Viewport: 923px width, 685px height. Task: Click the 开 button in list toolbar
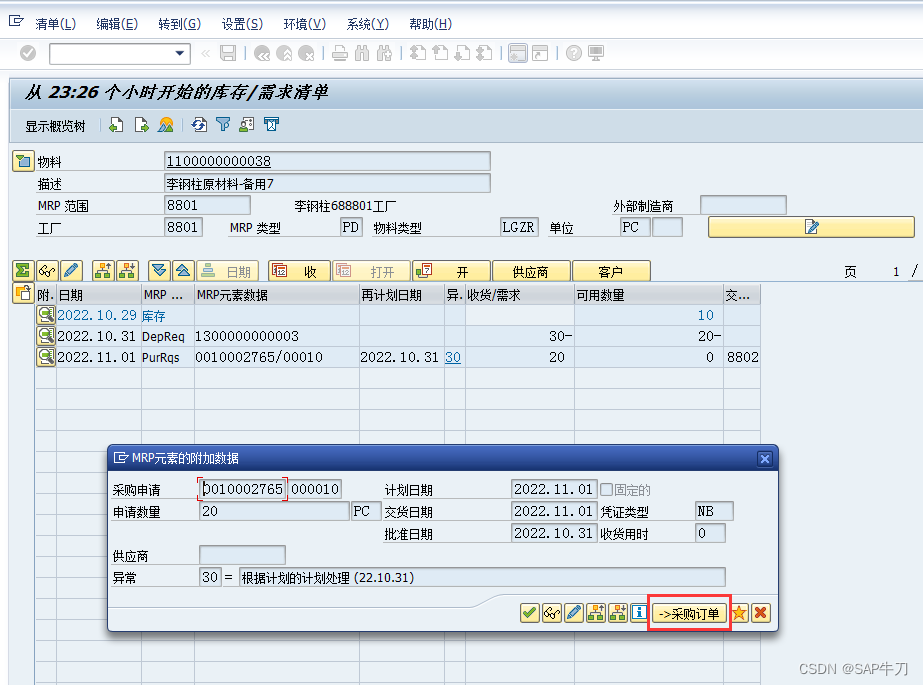[x=451, y=271]
